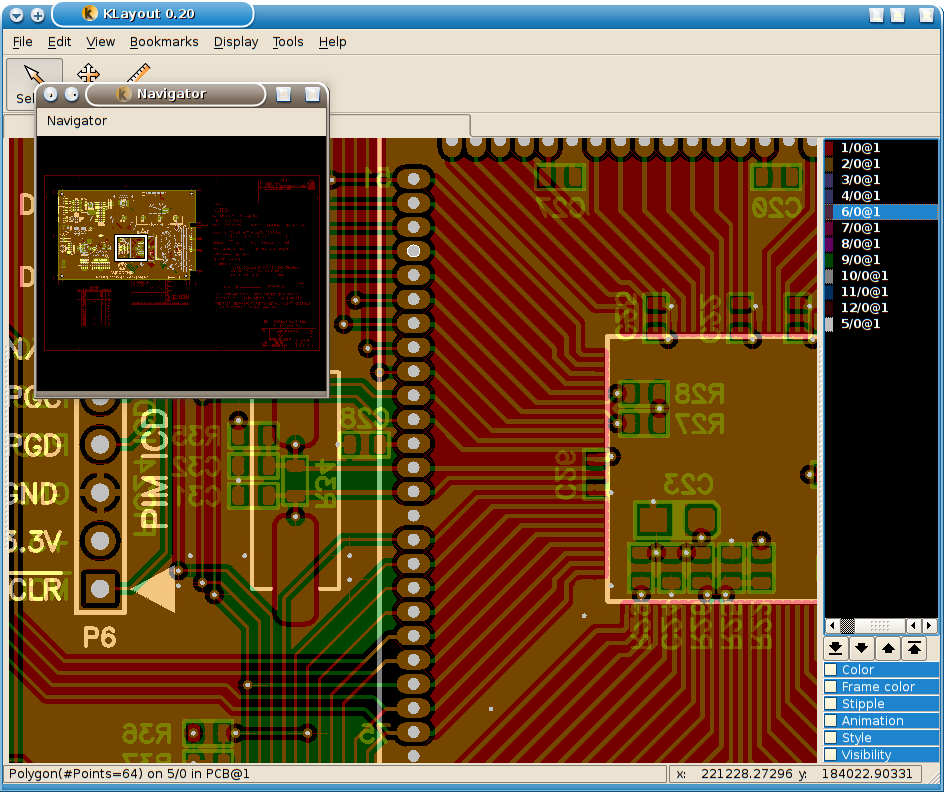Select the arrow Select tool
The image size is (944, 792).
32,78
